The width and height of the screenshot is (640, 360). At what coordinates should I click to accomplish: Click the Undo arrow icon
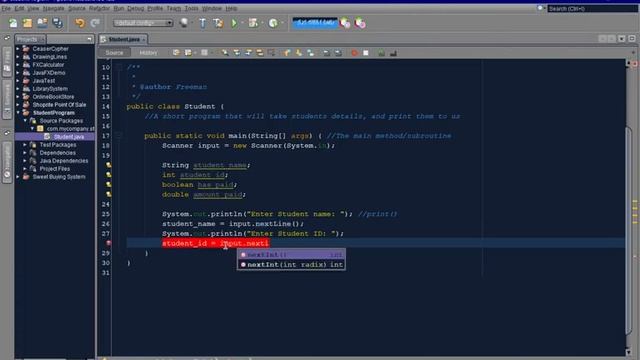80,23
